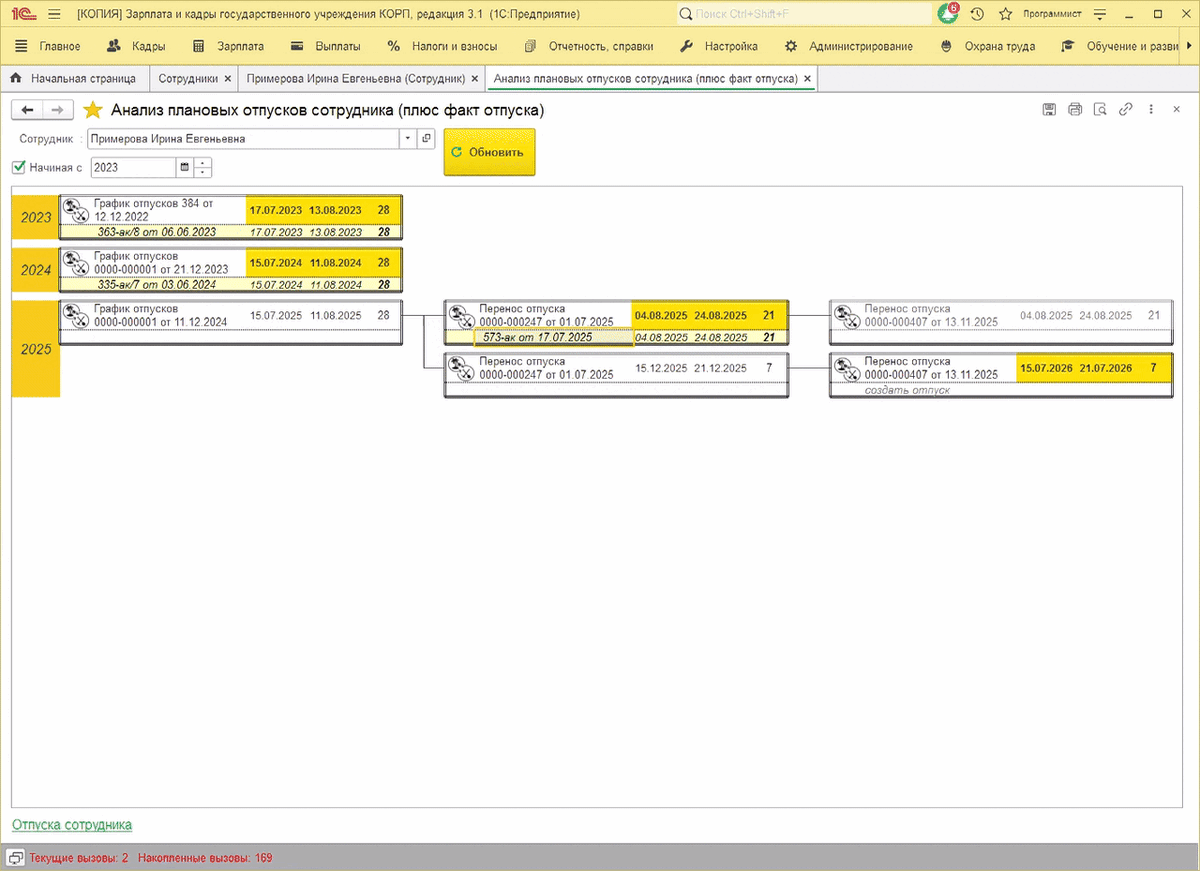Print the report with the printer icon
The image size is (1200, 871).
pyautogui.click(x=1075, y=110)
